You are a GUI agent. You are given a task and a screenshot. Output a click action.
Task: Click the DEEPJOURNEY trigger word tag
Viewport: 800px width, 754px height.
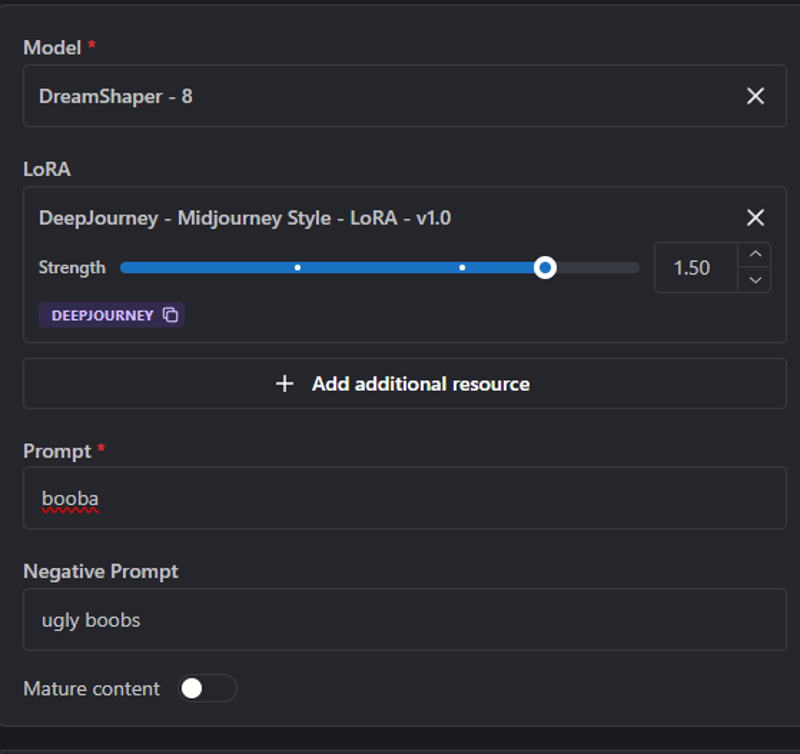pos(102,315)
